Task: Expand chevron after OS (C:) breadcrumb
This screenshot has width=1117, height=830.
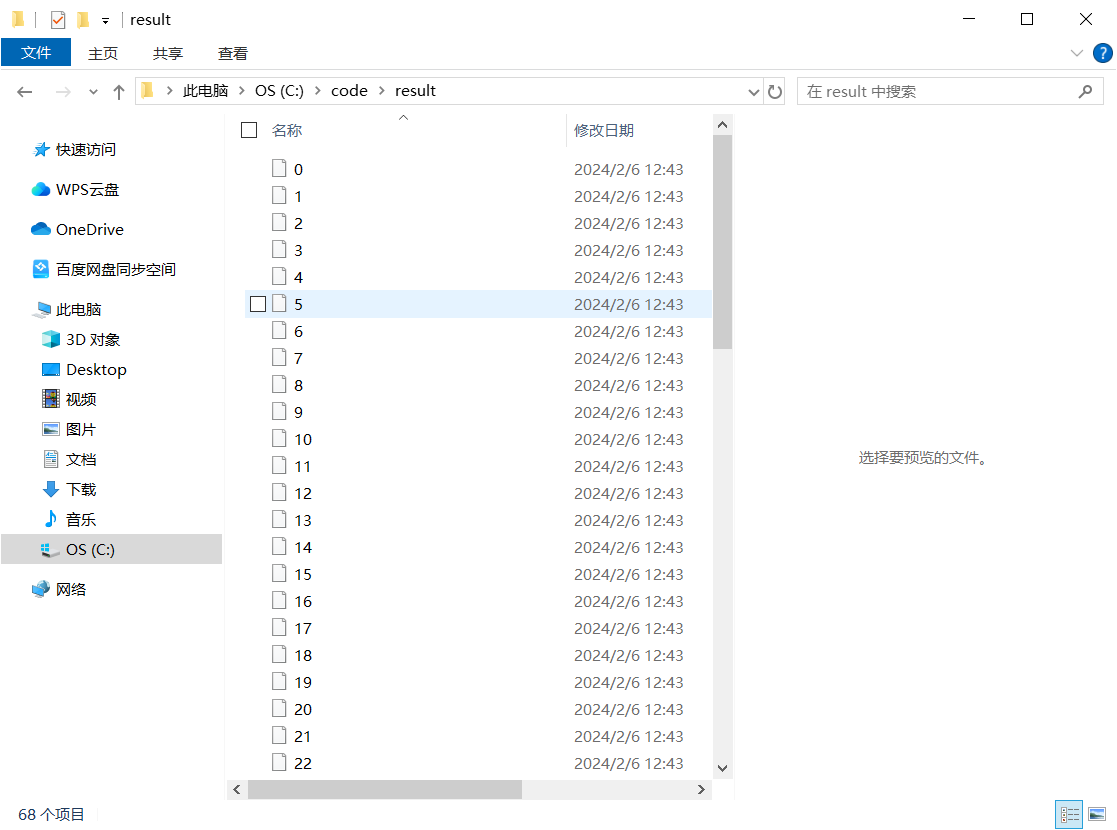Action: (x=318, y=90)
